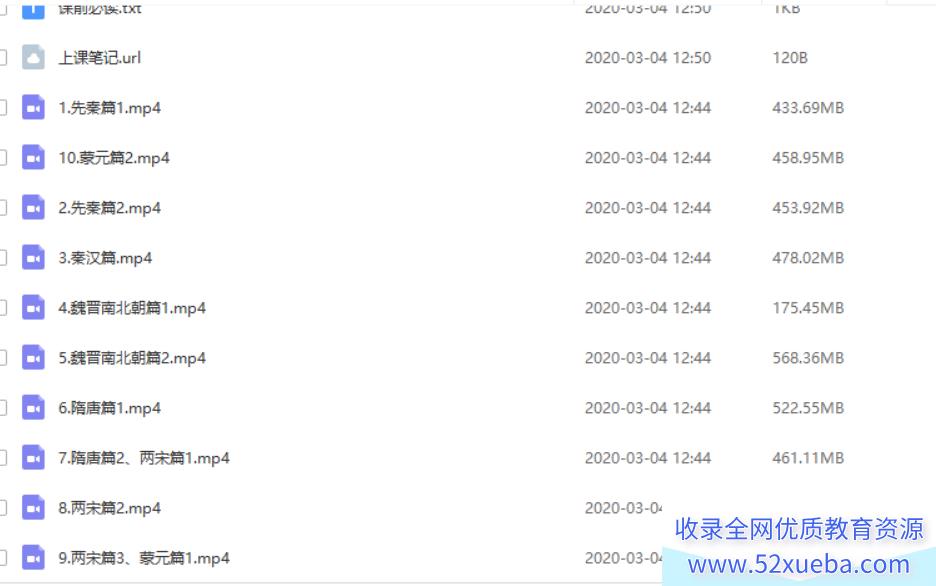Click the video icon for 8.两宋篇2.mp4
Screen dimensions: 936x586
pyautogui.click(x=33, y=508)
